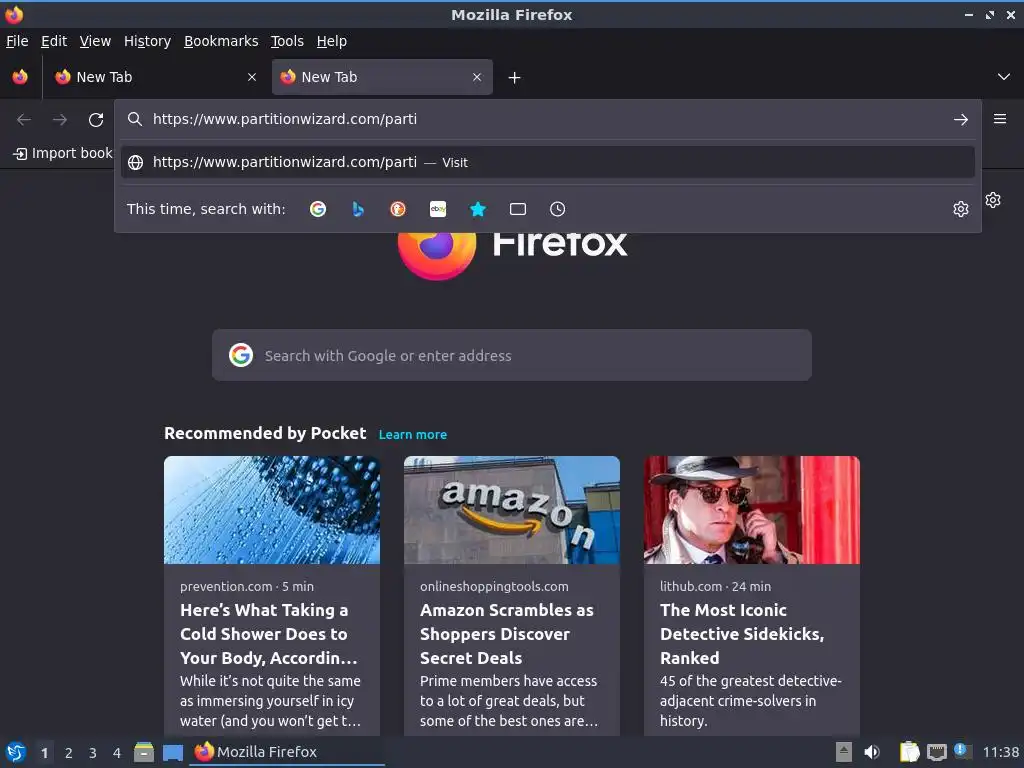Reload the current page

[x=96, y=120]
